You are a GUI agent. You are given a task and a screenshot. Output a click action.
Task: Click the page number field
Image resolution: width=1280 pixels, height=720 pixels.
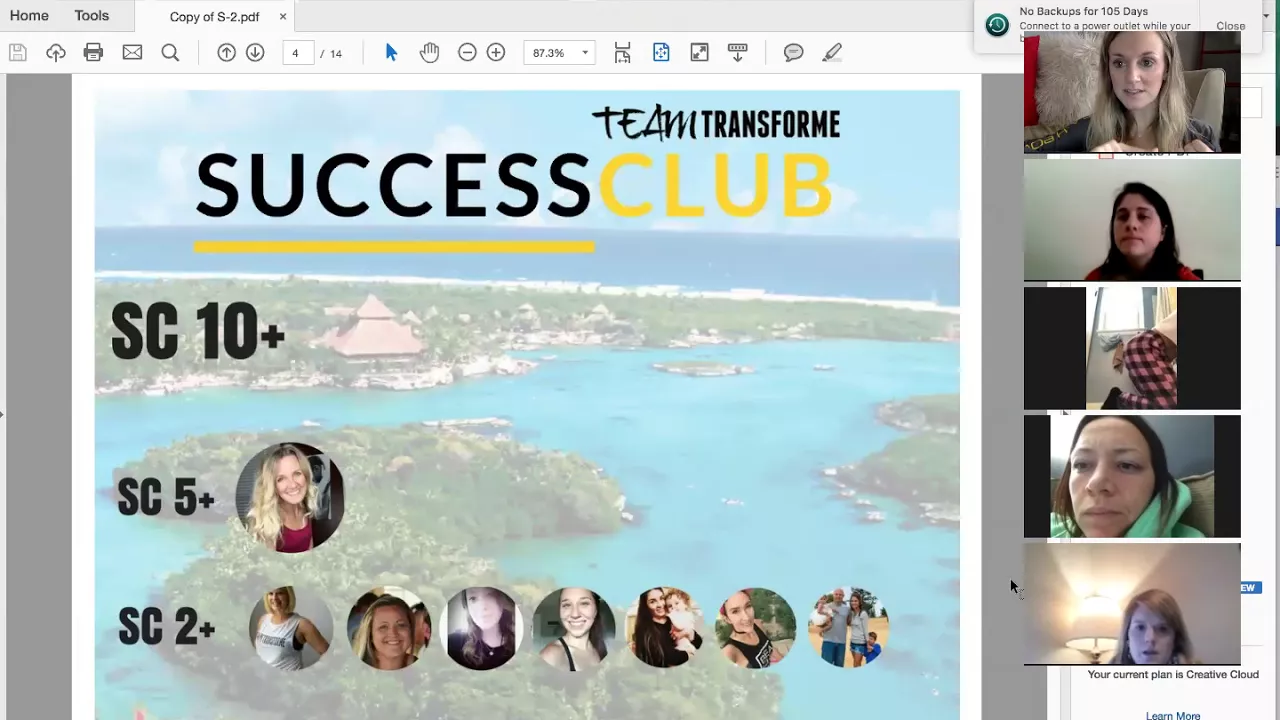(297, 53)
